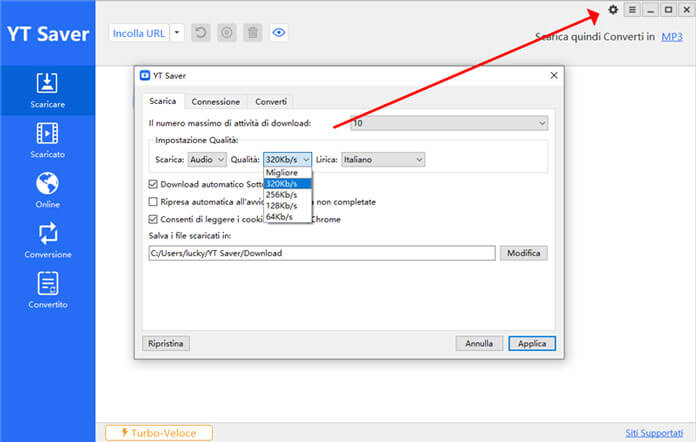696x442 pixels.
Task: Click the YT Saver logo text
Action: (x=48, y=34)
